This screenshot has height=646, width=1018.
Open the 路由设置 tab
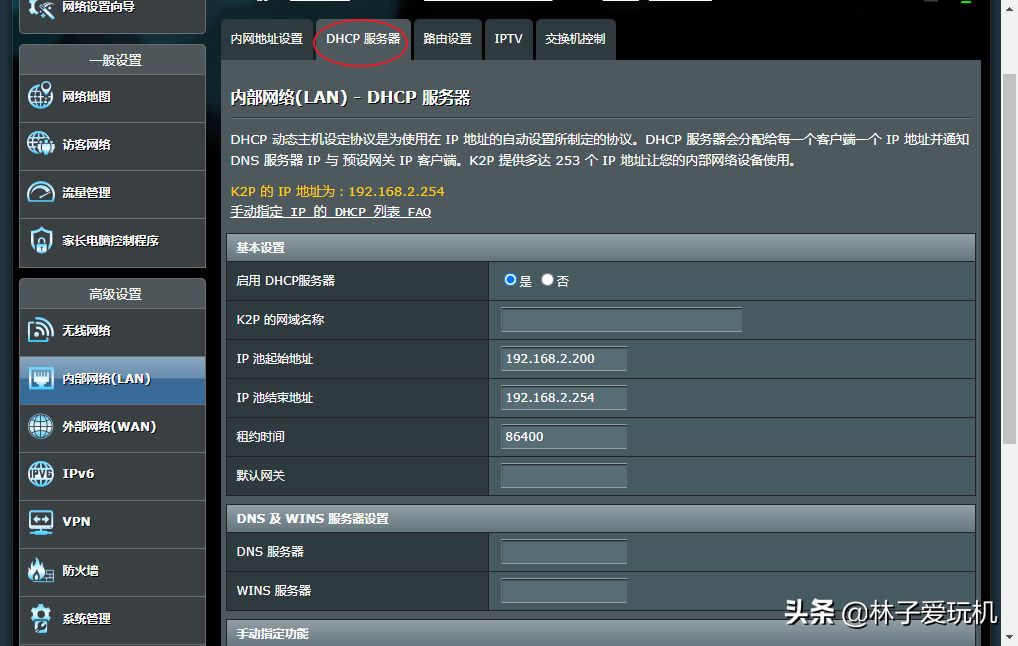tap(447, 39)
